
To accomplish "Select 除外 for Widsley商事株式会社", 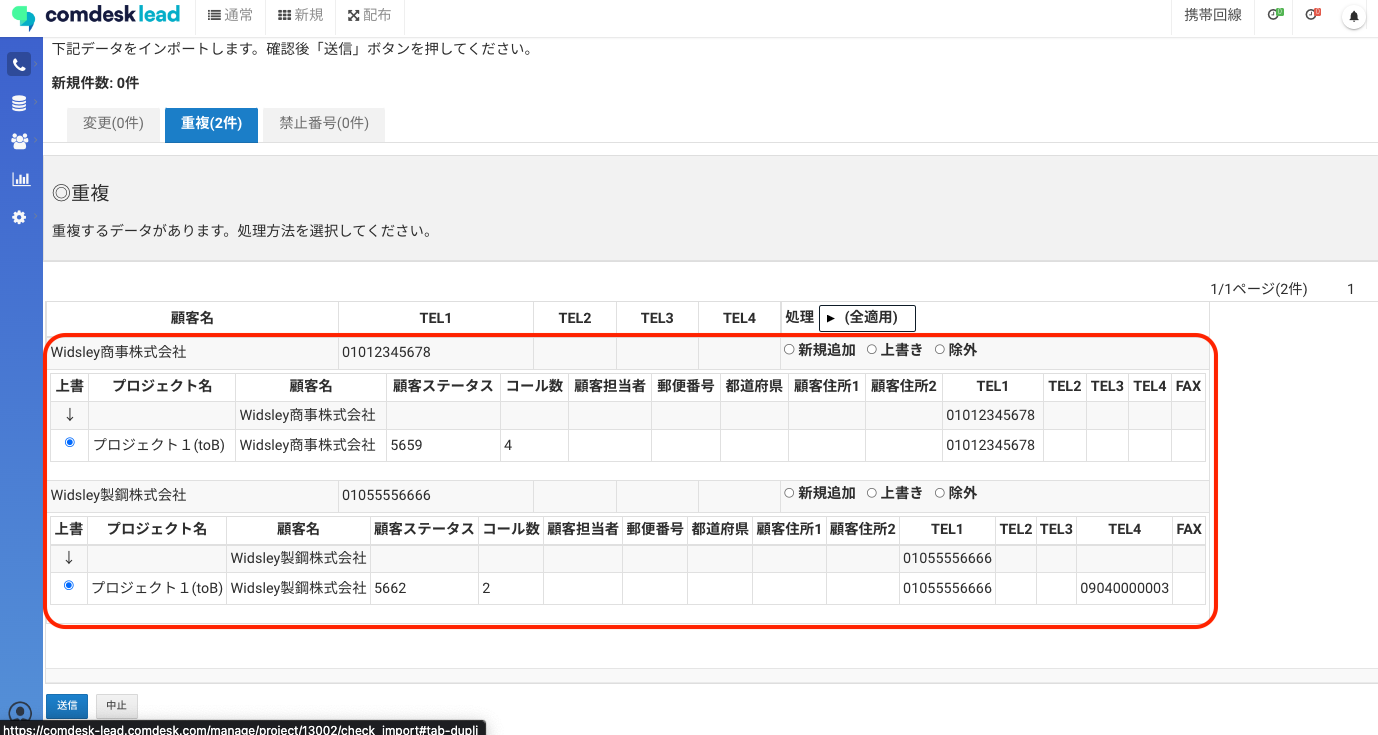I will [x=940, y=350].
